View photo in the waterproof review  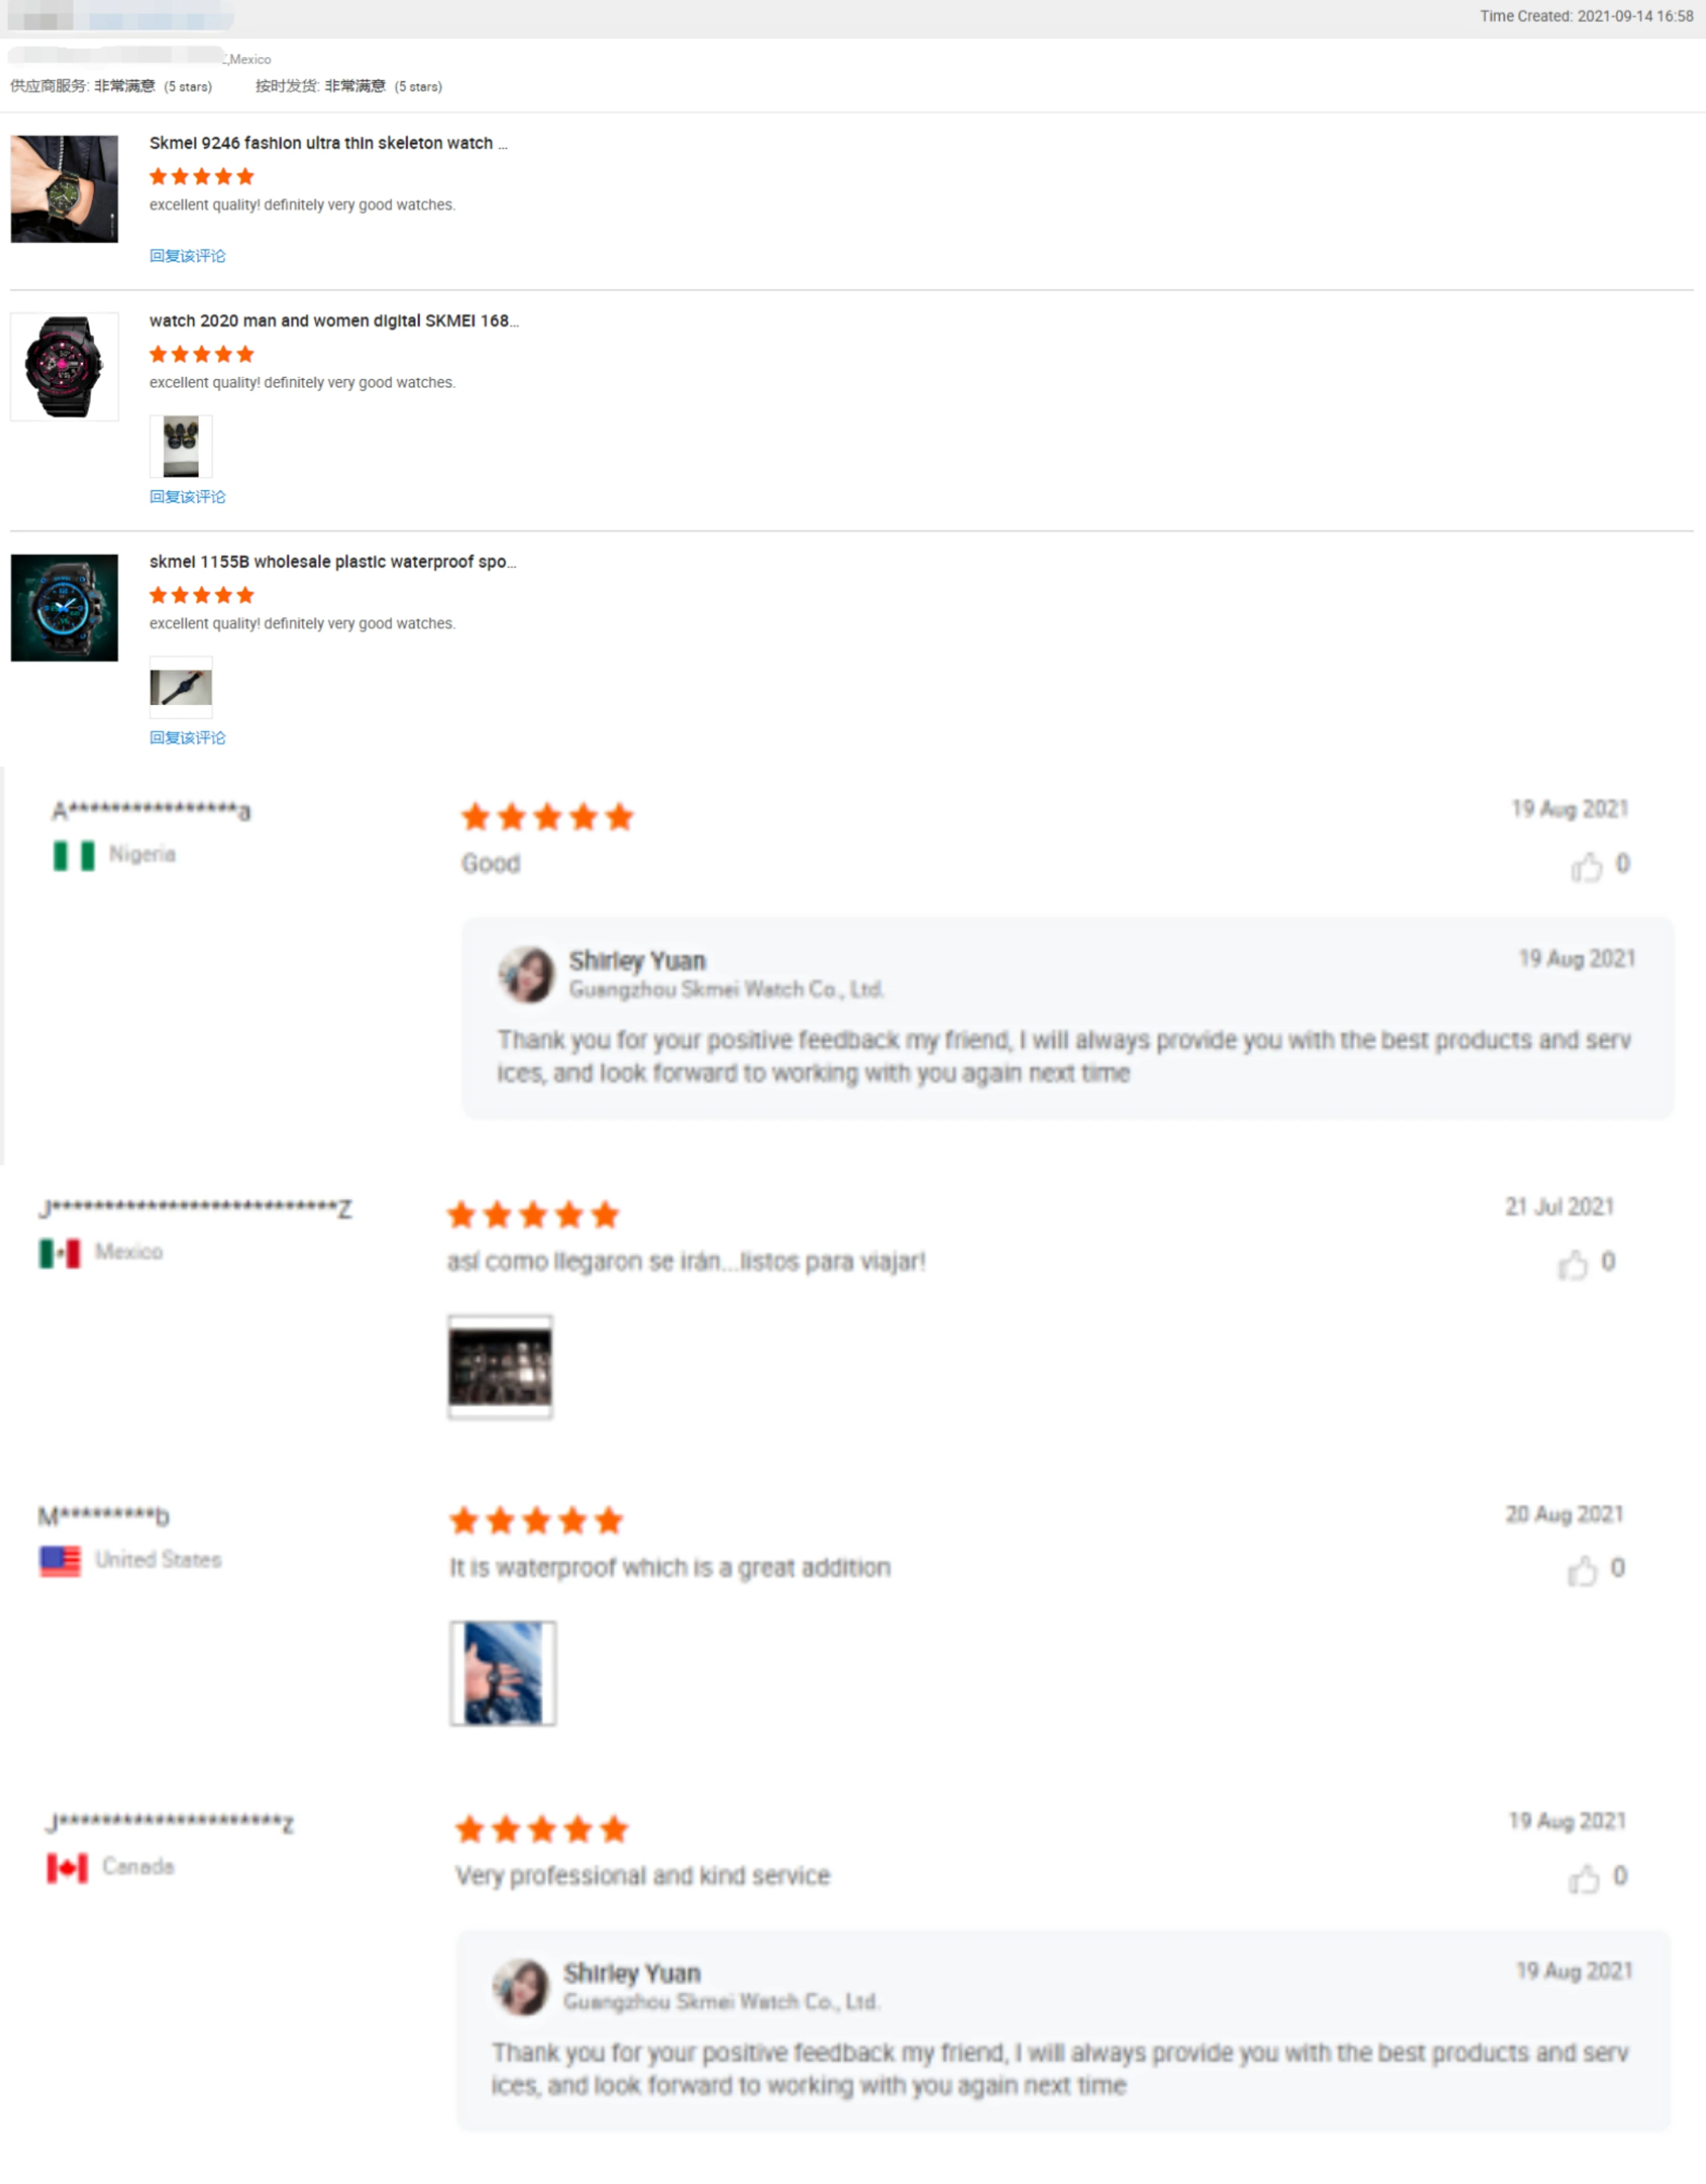503,1674
